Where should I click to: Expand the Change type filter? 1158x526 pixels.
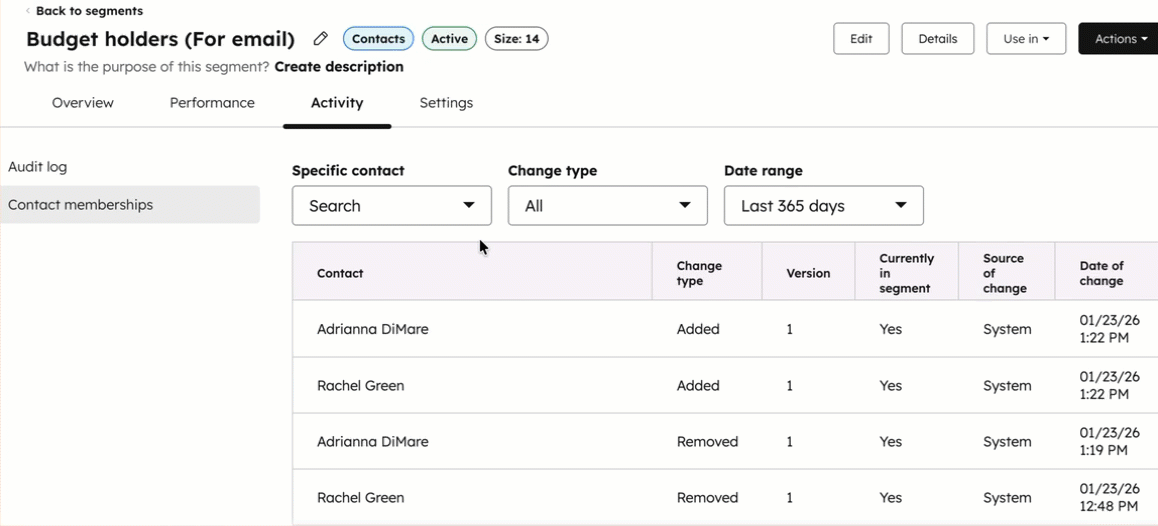coord(607,206)
